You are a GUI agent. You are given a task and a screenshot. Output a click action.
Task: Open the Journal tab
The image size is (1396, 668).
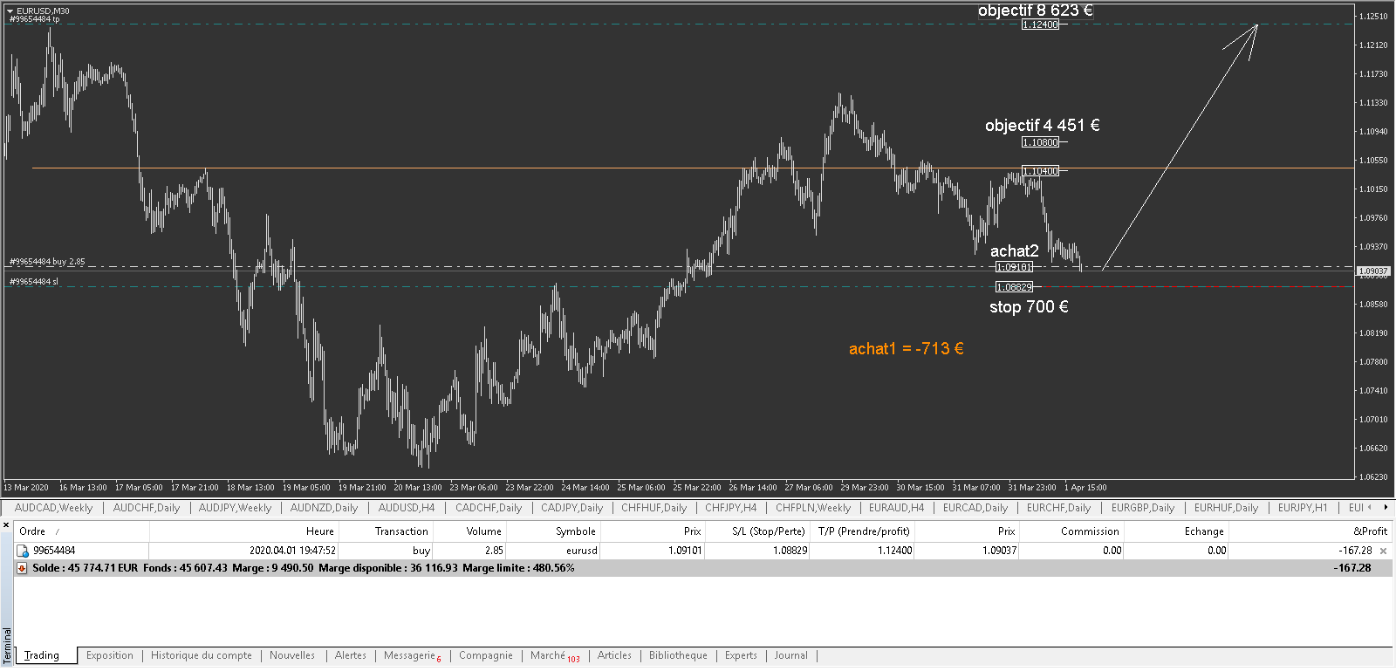(790, 655)
